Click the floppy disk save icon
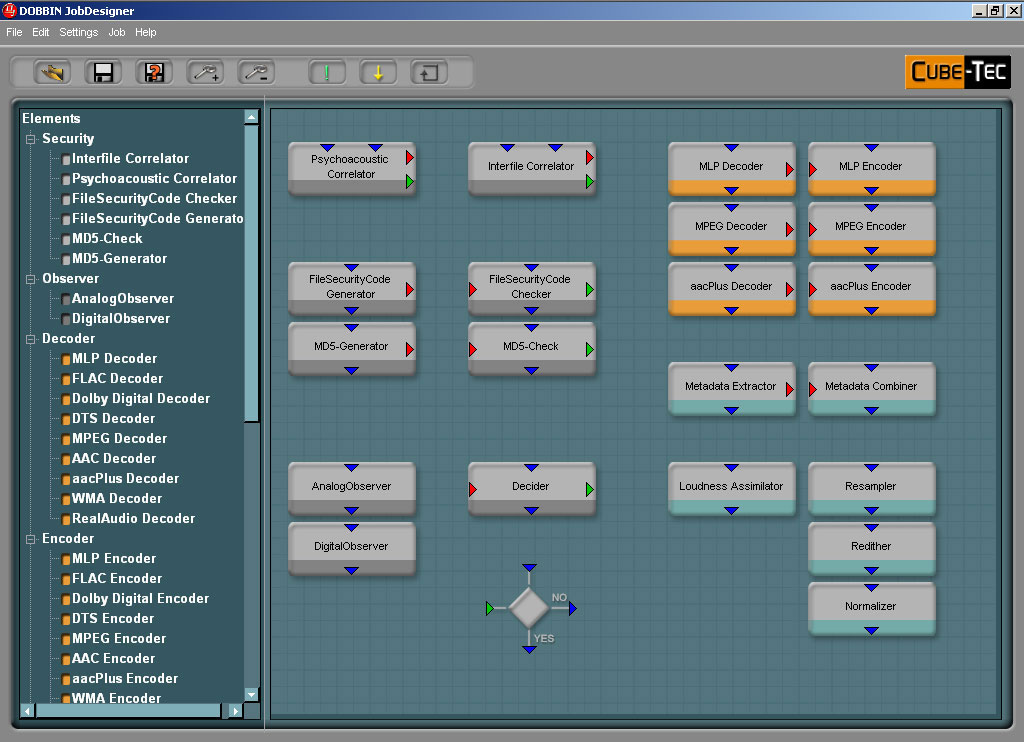Image resolution: width=1024 pixels, height=742 pixels. pyautogui.click(x=102, y=72)
